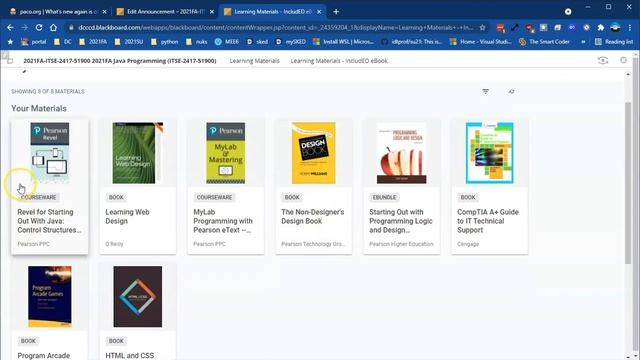Click the Learning Materials - IncludED eBook breadcrumb
The height and width of the screenshot is (360, 640).
339,61
